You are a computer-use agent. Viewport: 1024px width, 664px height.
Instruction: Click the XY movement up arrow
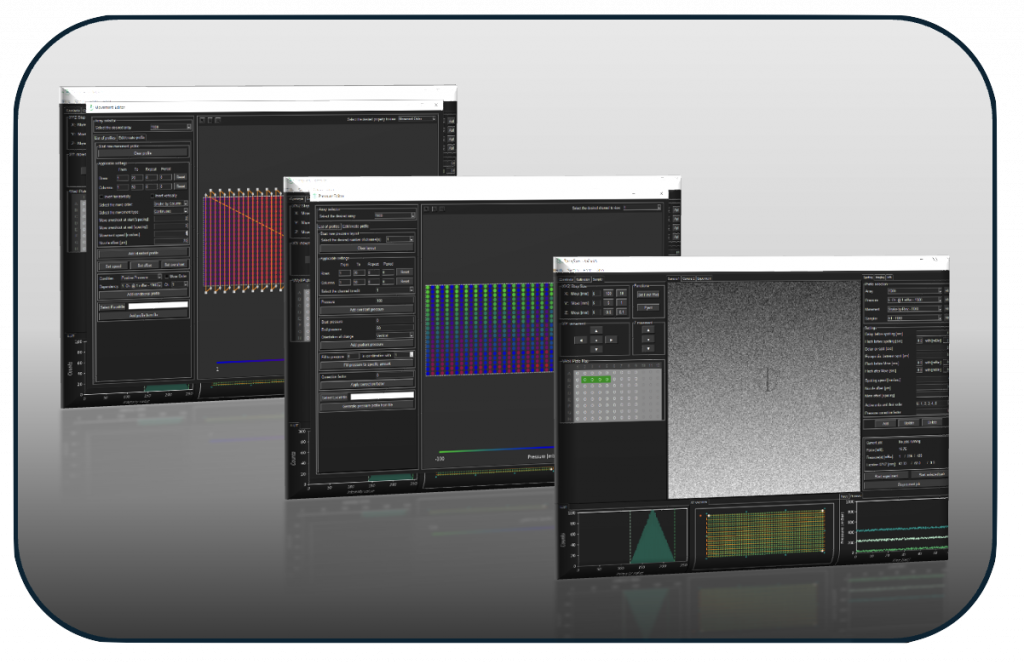point(598,329)
